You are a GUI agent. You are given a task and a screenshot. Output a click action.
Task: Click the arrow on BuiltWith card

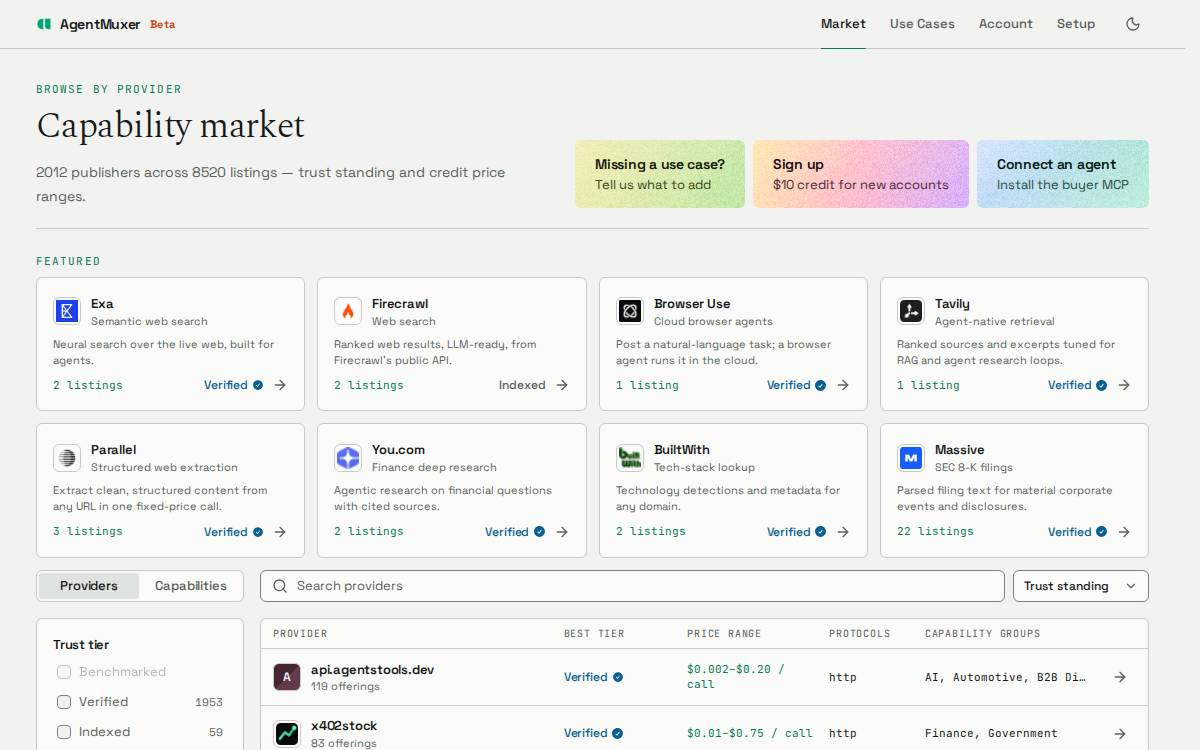tap(843, 532)
